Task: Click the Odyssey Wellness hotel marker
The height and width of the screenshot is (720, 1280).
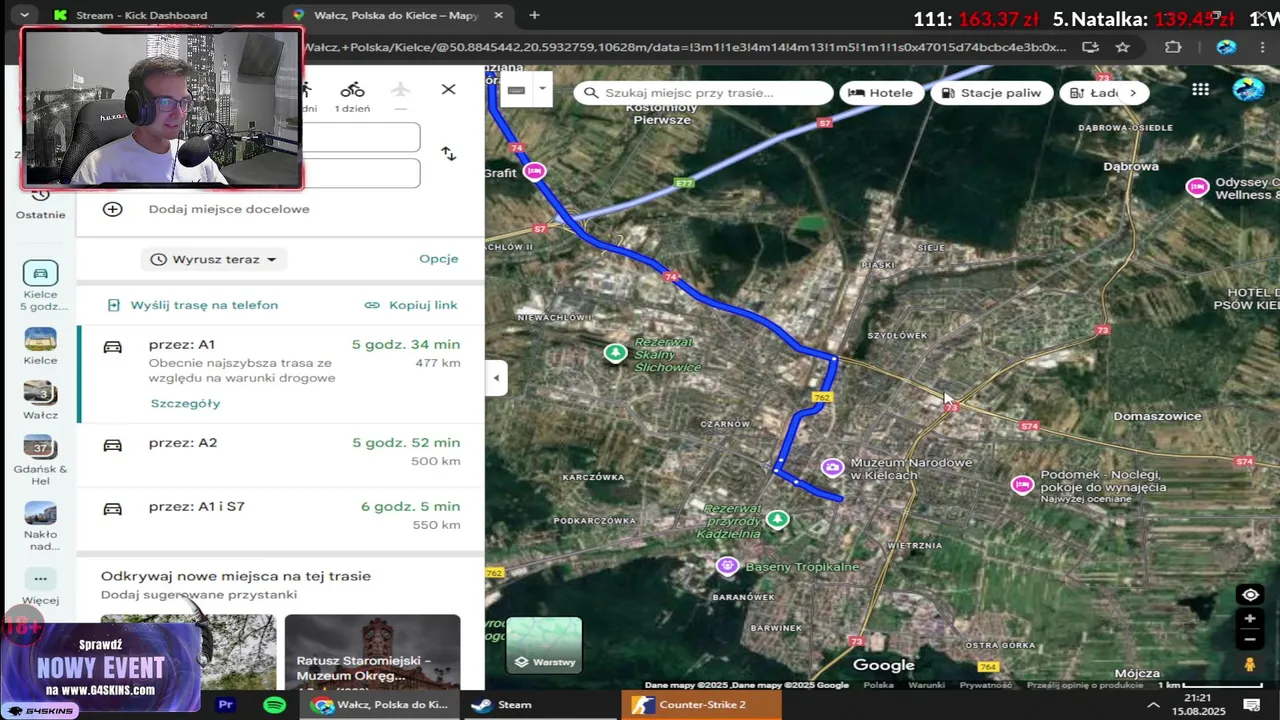Action: click(1197, 187)
